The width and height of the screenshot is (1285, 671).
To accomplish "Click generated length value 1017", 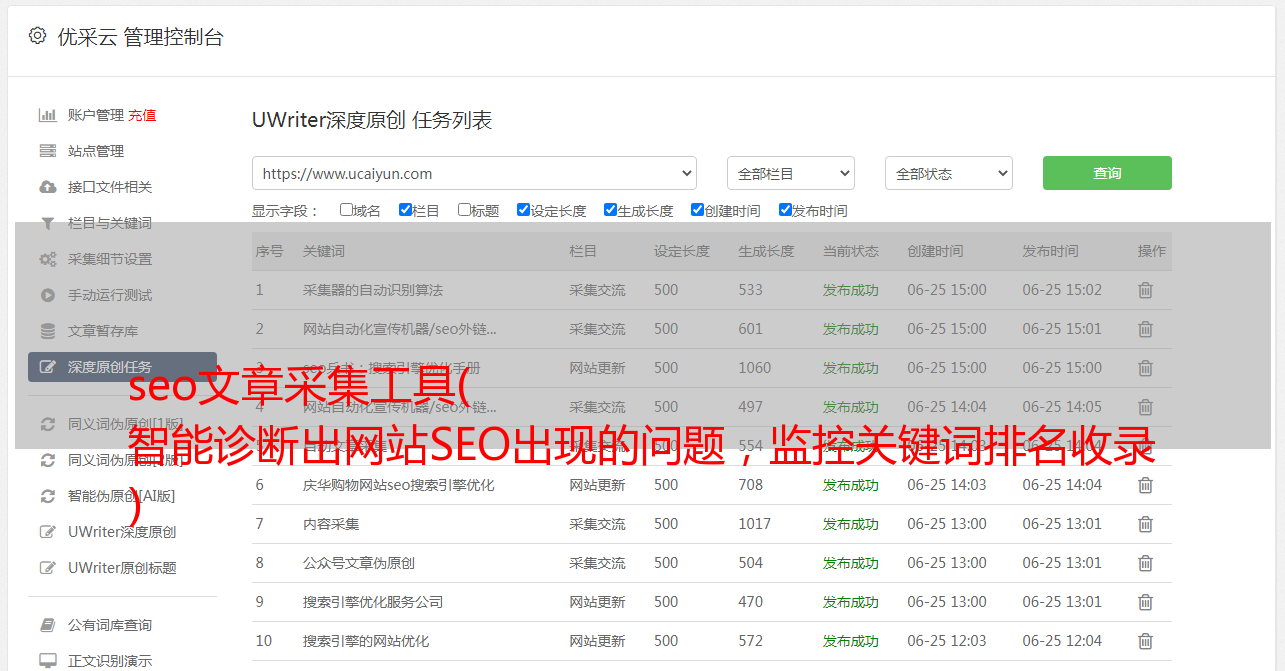I will [x=755, y=524].
